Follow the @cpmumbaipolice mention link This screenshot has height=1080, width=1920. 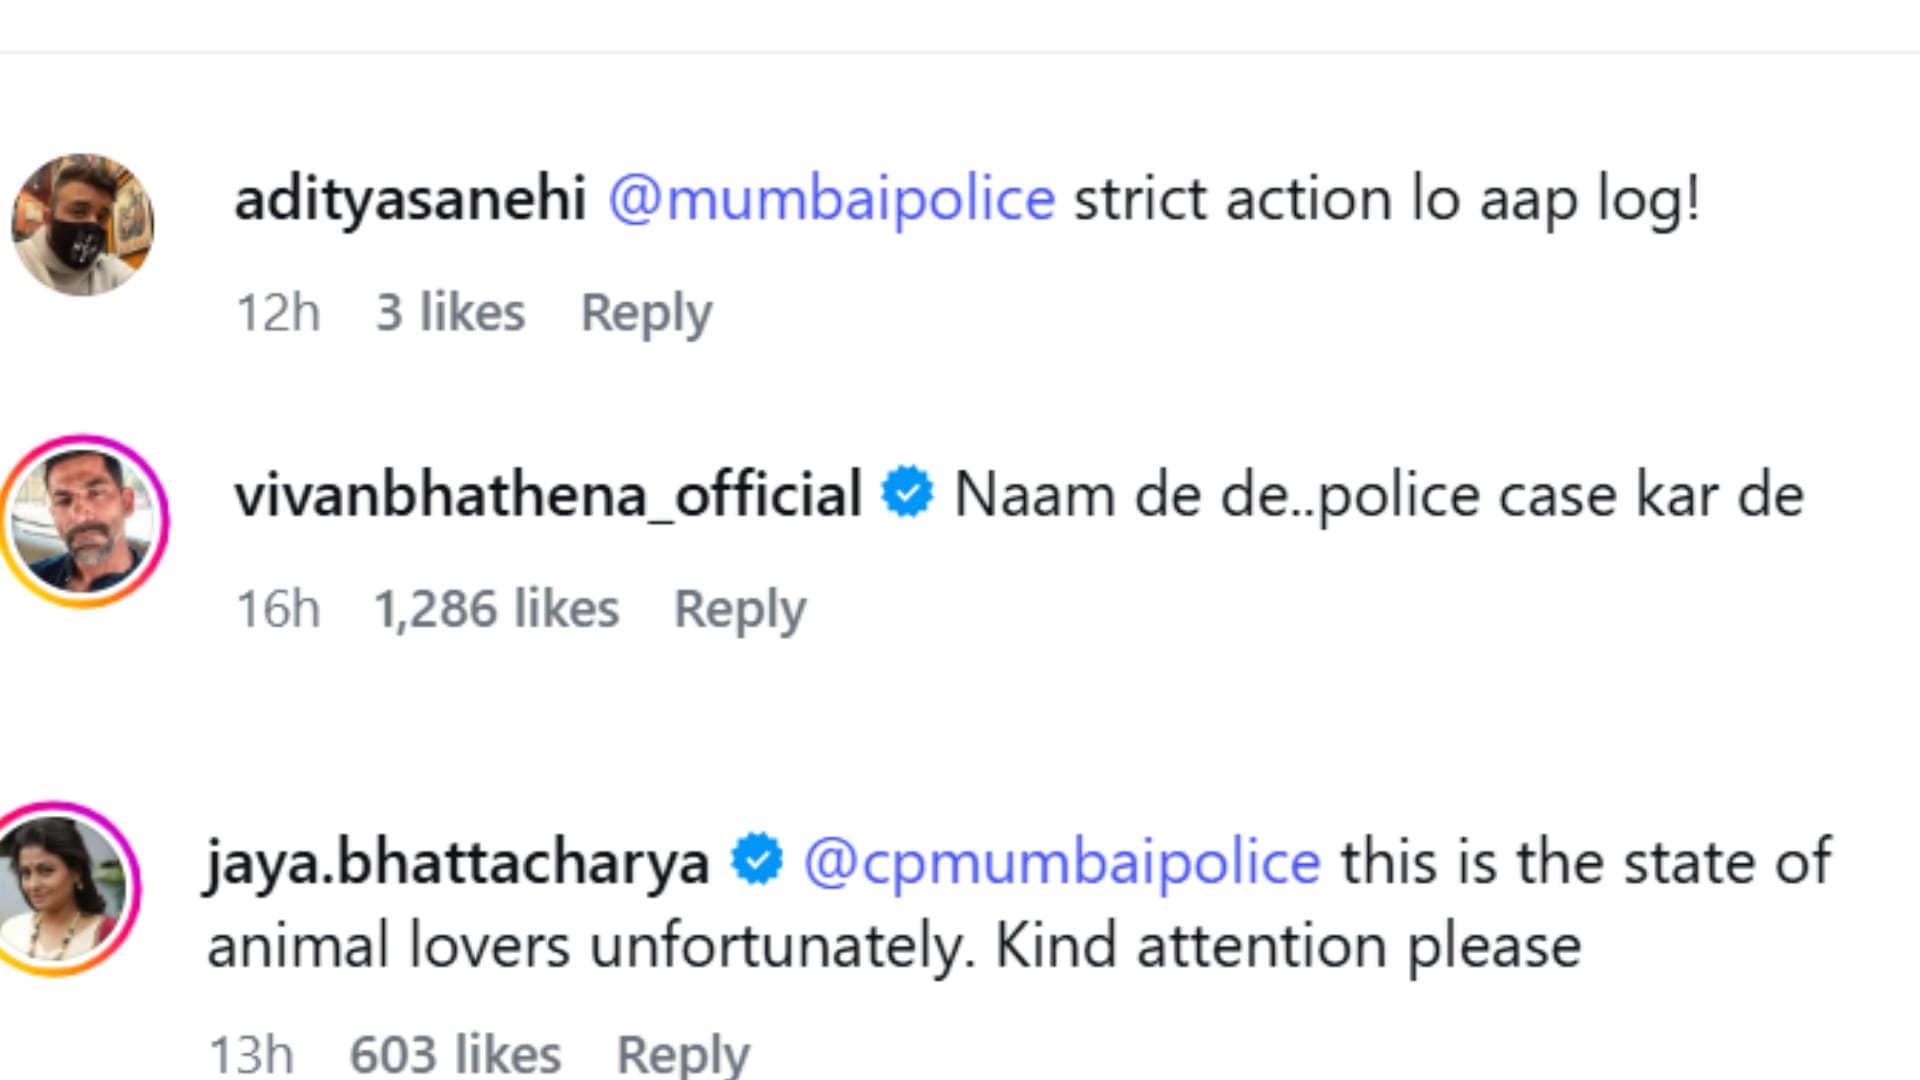coord(1062,862)
